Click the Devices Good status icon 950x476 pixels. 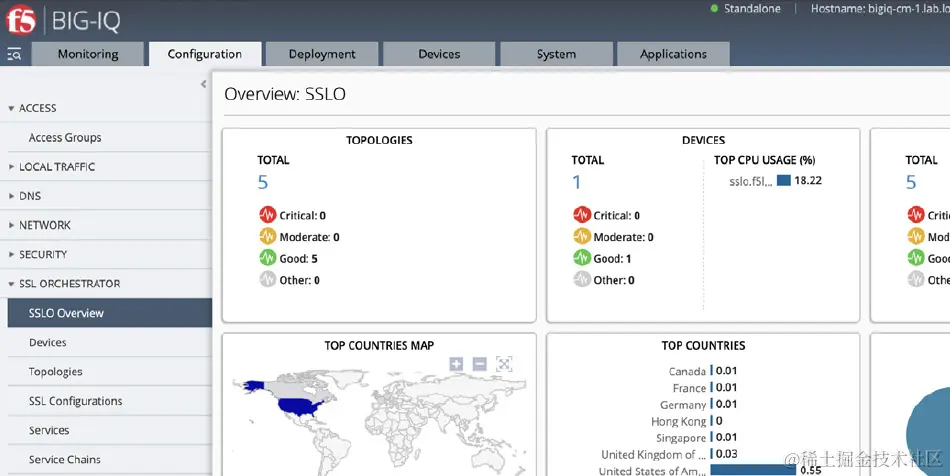(582, 258)
